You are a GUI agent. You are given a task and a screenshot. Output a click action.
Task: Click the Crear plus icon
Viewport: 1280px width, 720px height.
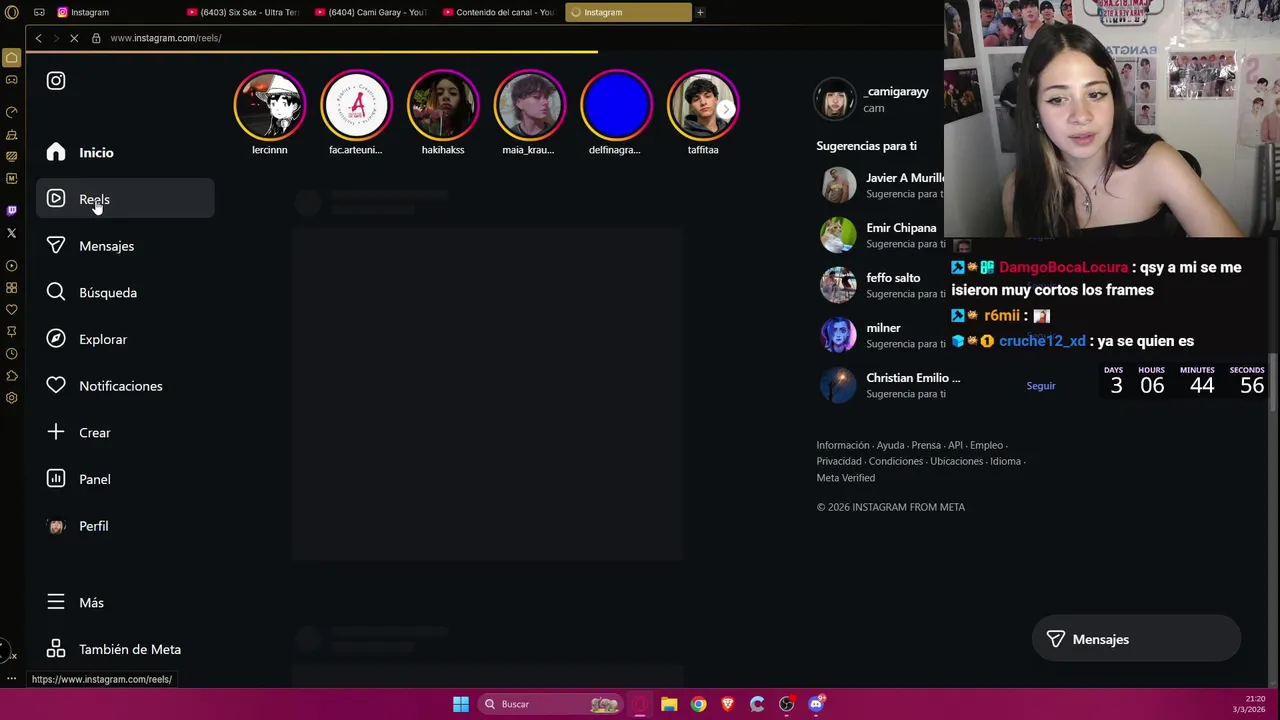[x=56, y=432]
